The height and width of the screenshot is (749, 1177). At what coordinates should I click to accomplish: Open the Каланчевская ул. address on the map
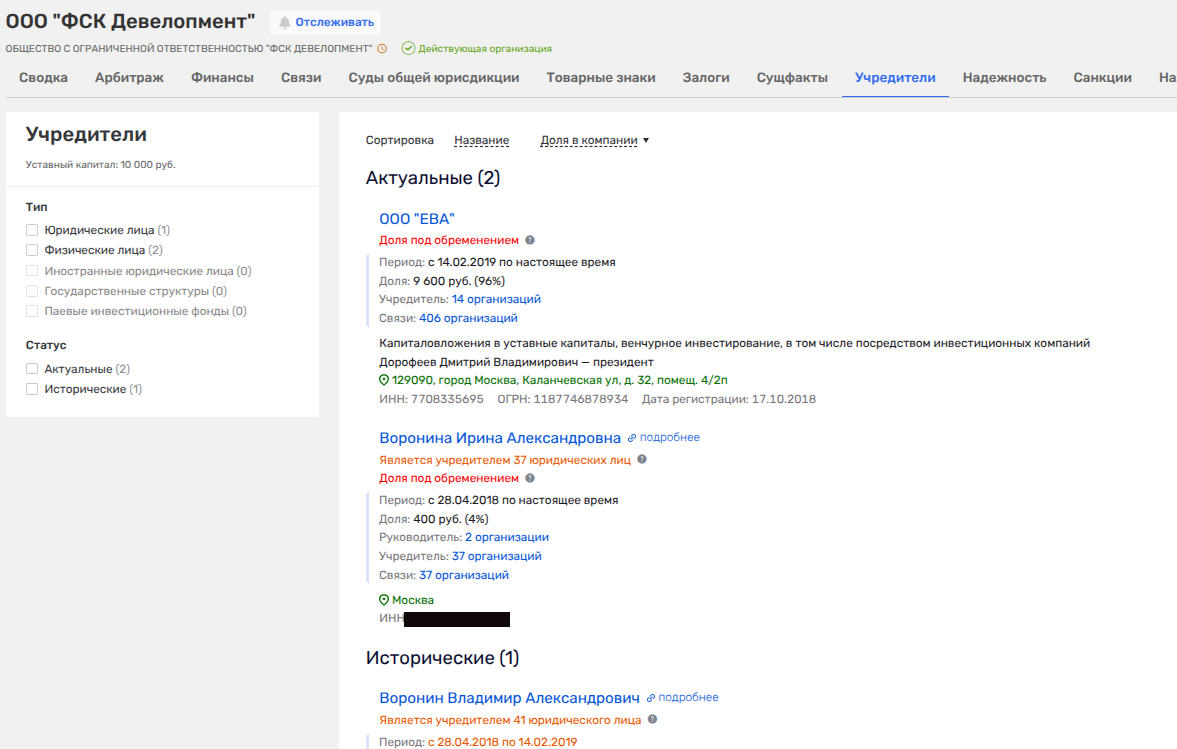tap(559, 381)
